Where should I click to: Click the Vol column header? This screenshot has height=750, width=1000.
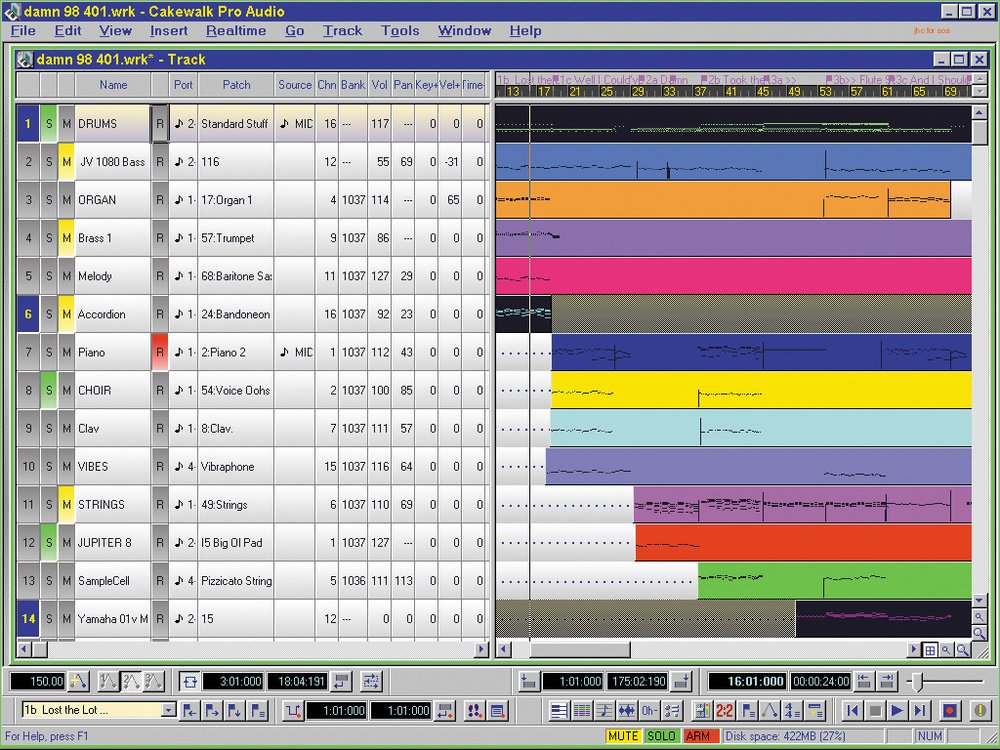click(x=379, y=85)
